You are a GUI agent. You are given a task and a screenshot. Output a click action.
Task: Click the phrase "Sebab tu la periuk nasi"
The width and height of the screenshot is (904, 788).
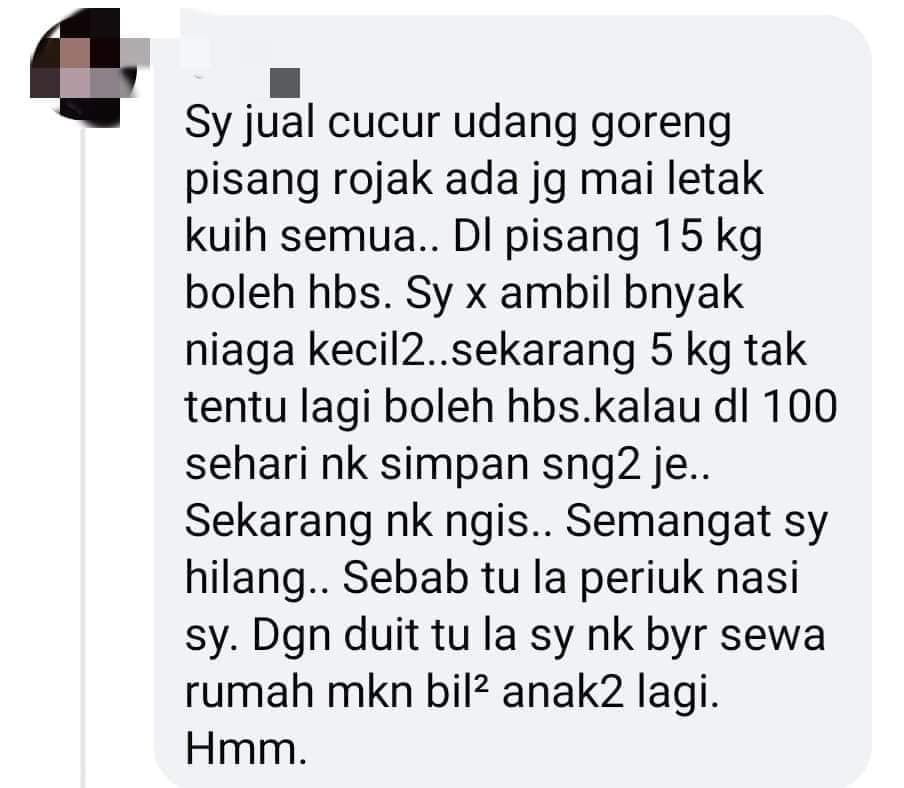point(571,579)
